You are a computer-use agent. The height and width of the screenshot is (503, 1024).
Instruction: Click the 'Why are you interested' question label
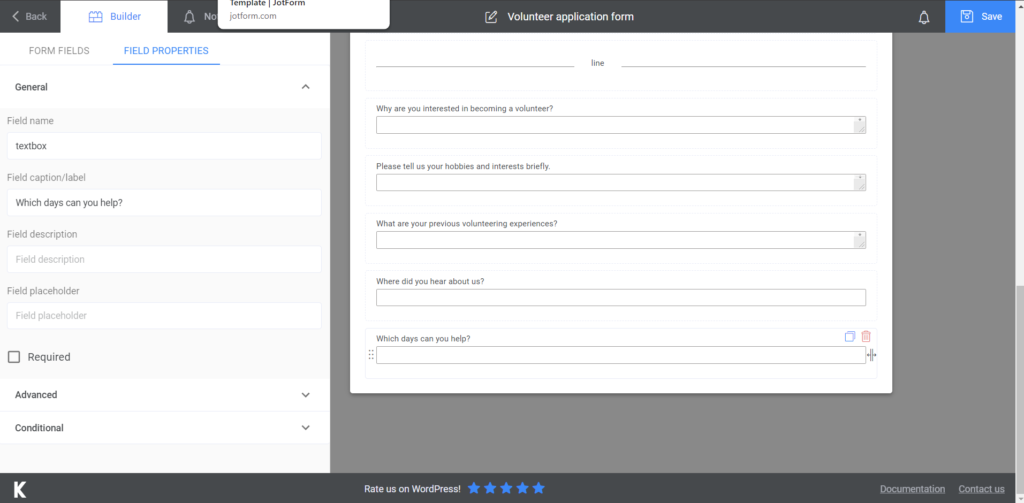tap(465, 108)
